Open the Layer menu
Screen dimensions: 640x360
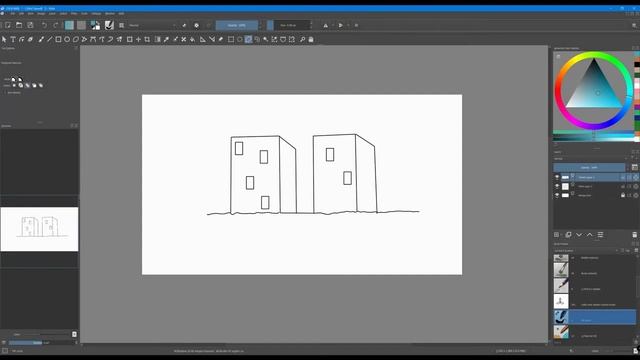tap(52, 13)
